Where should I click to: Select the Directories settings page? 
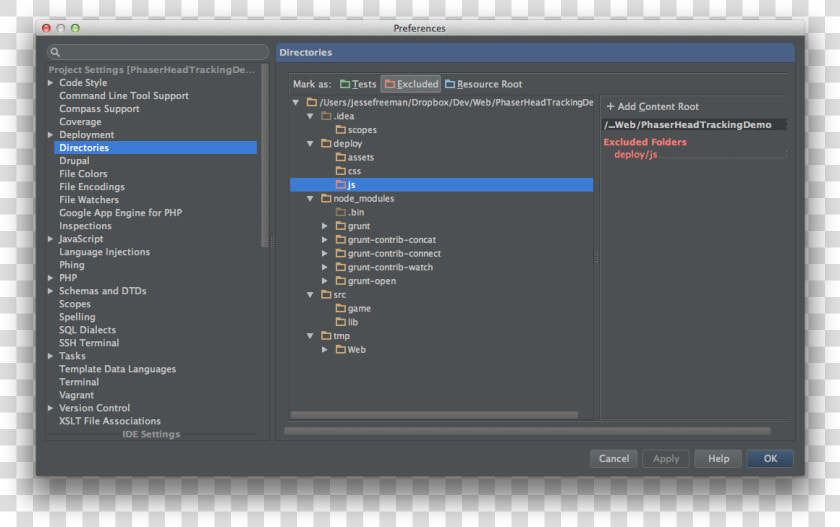click(x=155, y=148)
